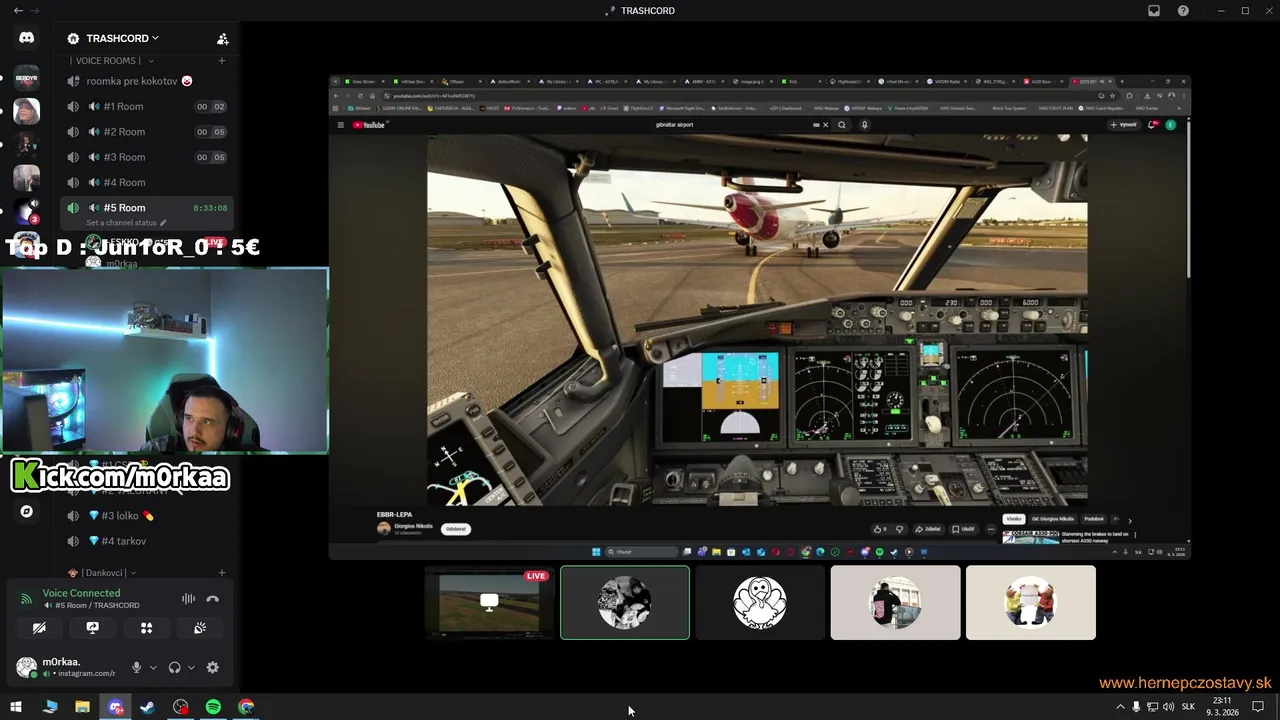
Task: Start an activity from voice panel
Action: 146,628
